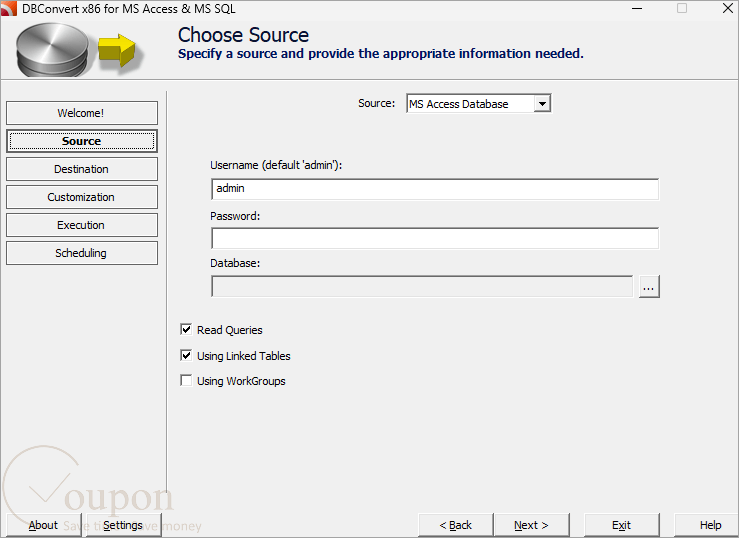Switch to the Execution step

pyautogui.click(x=82, y=225)
